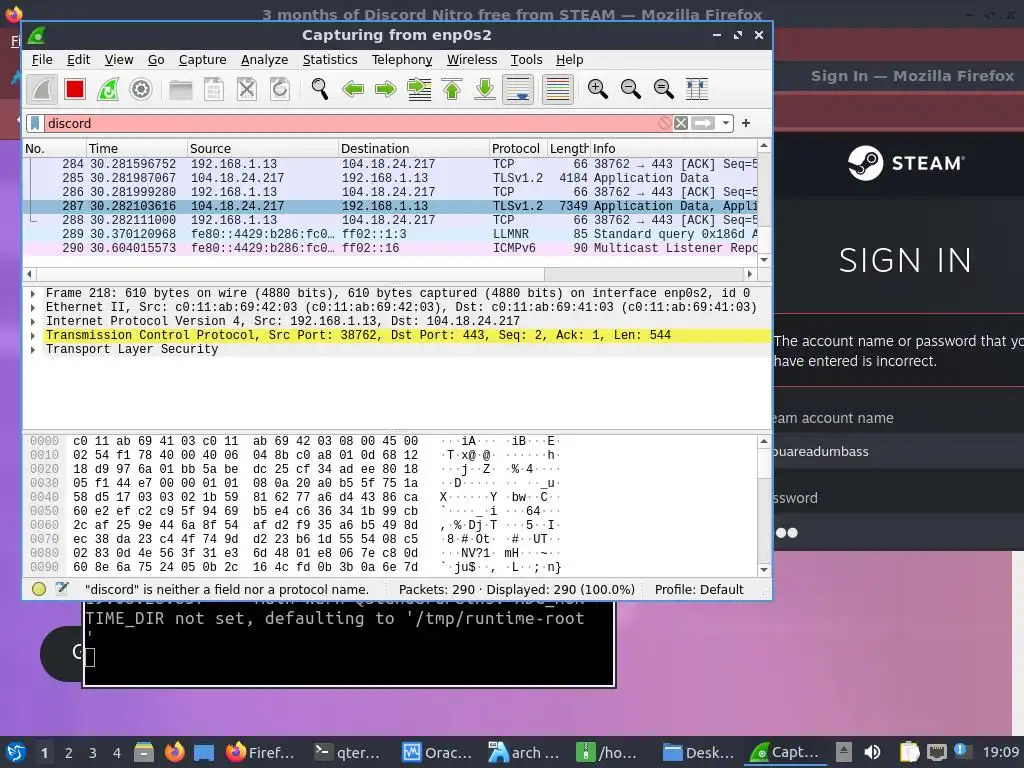Go forward to next packet arrow
The height and width of the screenshot is (768, 1024).
[x=386, y=89]
